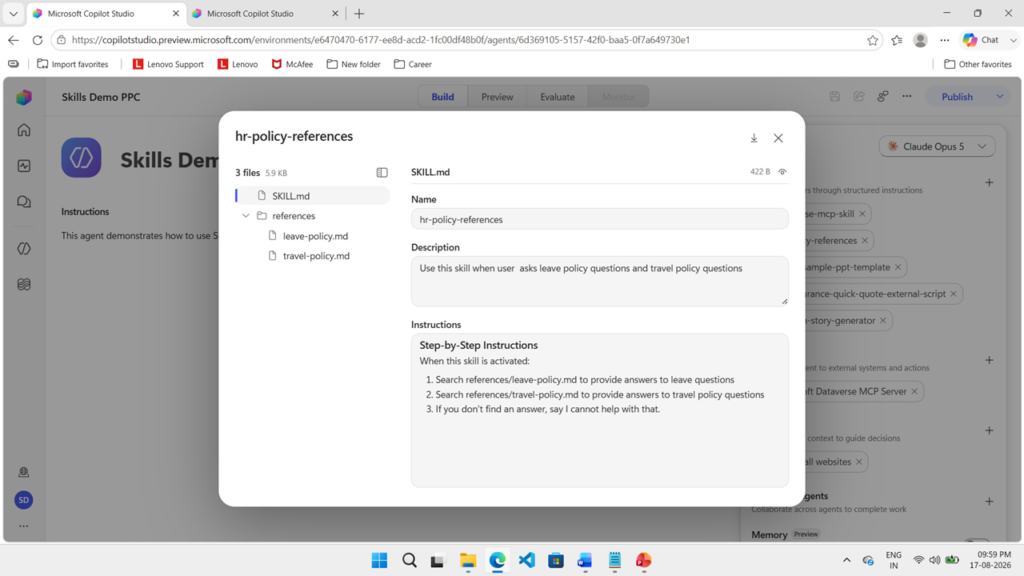The height and width of the screenshot is (576, 1024).
Task: Remove the quick-quote-external-script chip
Action: (953, 294)
